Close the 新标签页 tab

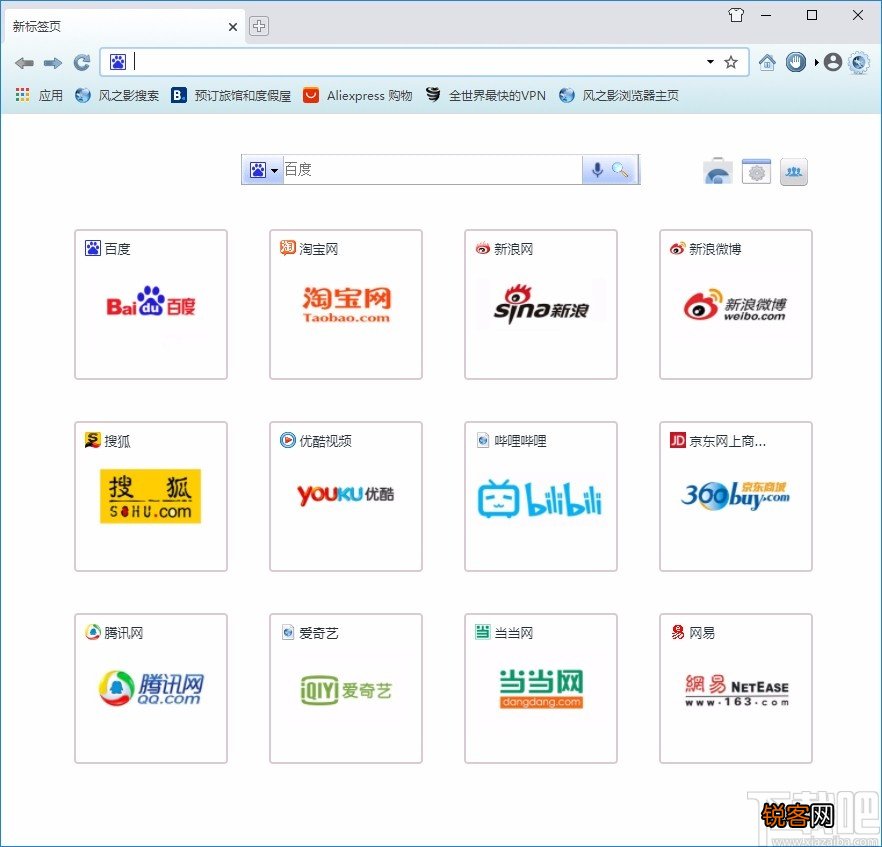(x=233, y=26)
